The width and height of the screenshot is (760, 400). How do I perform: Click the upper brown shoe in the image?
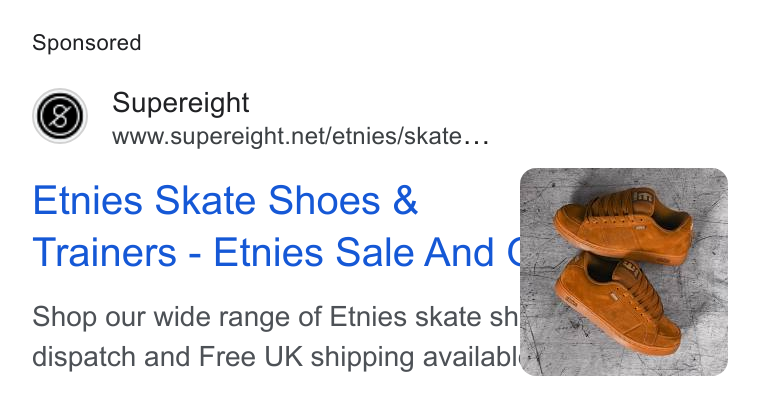click(625, 228)
